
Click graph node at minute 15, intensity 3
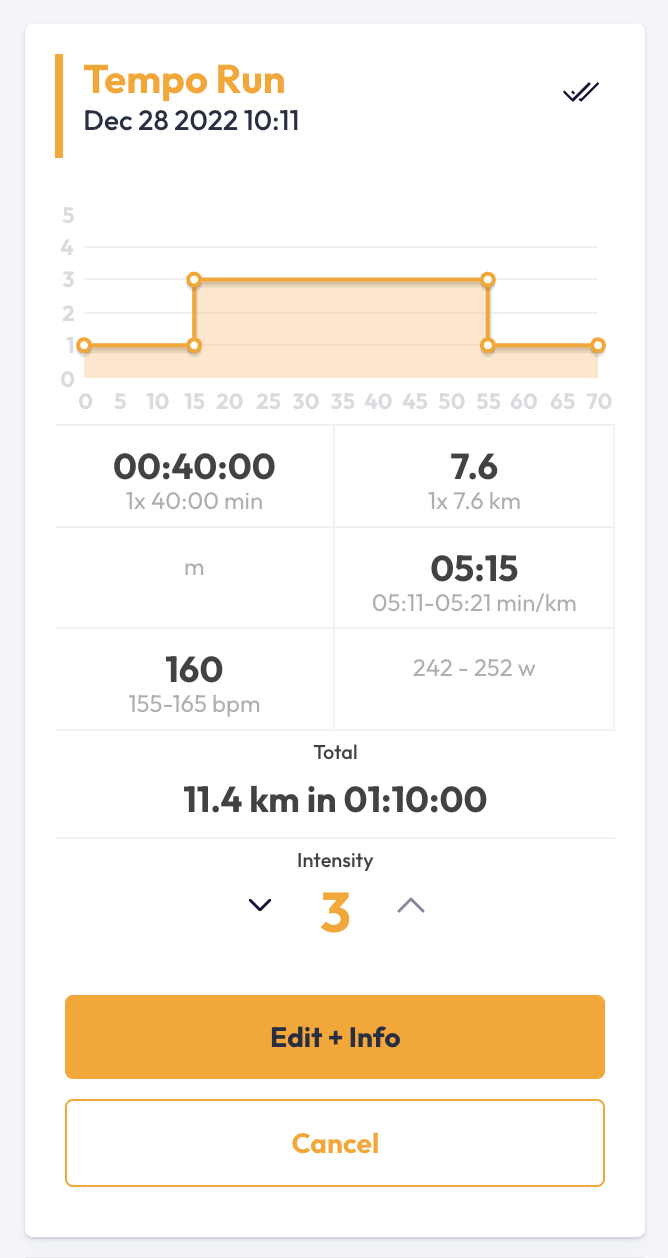pos(194,279)
